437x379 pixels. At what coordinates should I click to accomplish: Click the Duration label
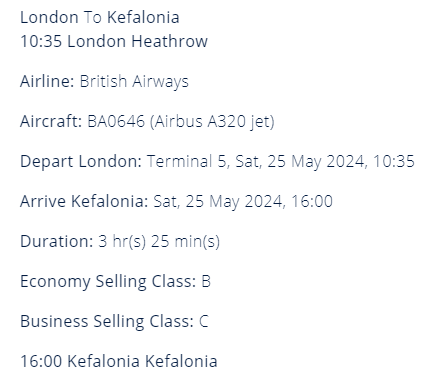click(57, 241)
